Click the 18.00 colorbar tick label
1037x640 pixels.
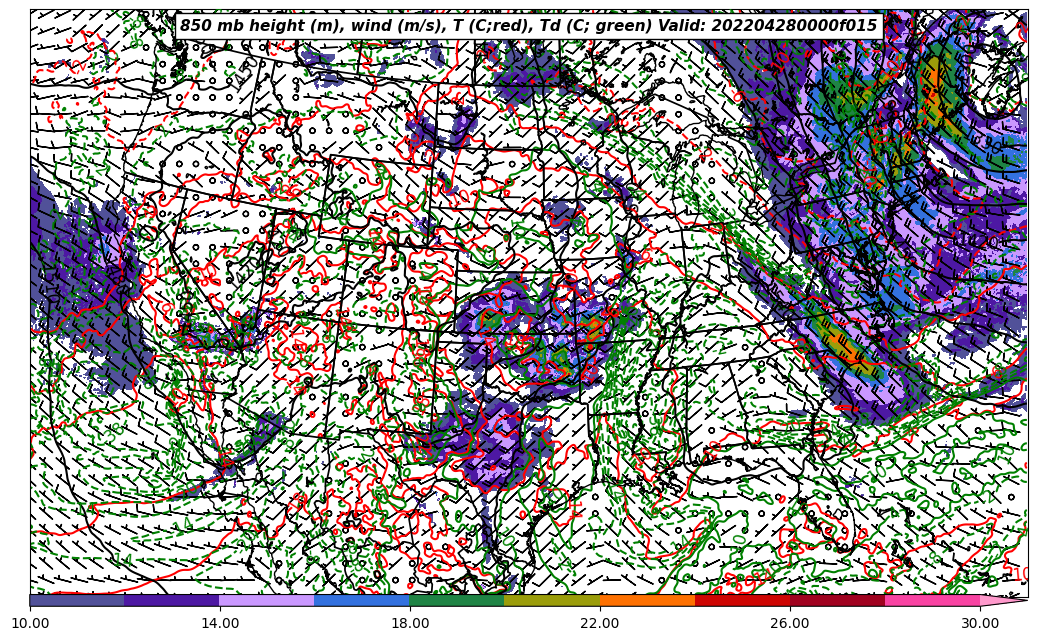[410, 623]
